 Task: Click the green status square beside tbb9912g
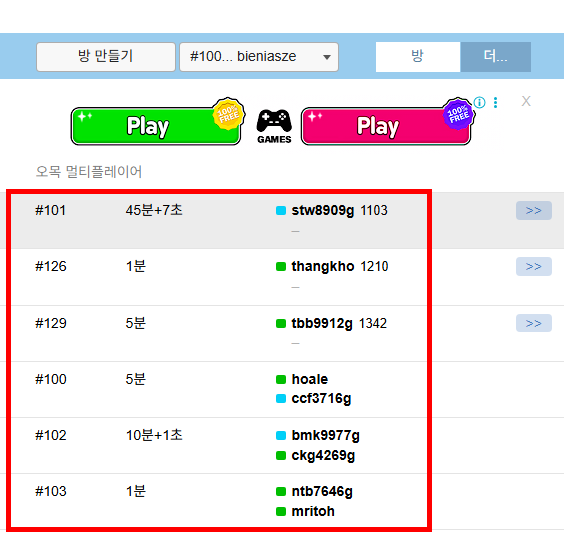281,324
